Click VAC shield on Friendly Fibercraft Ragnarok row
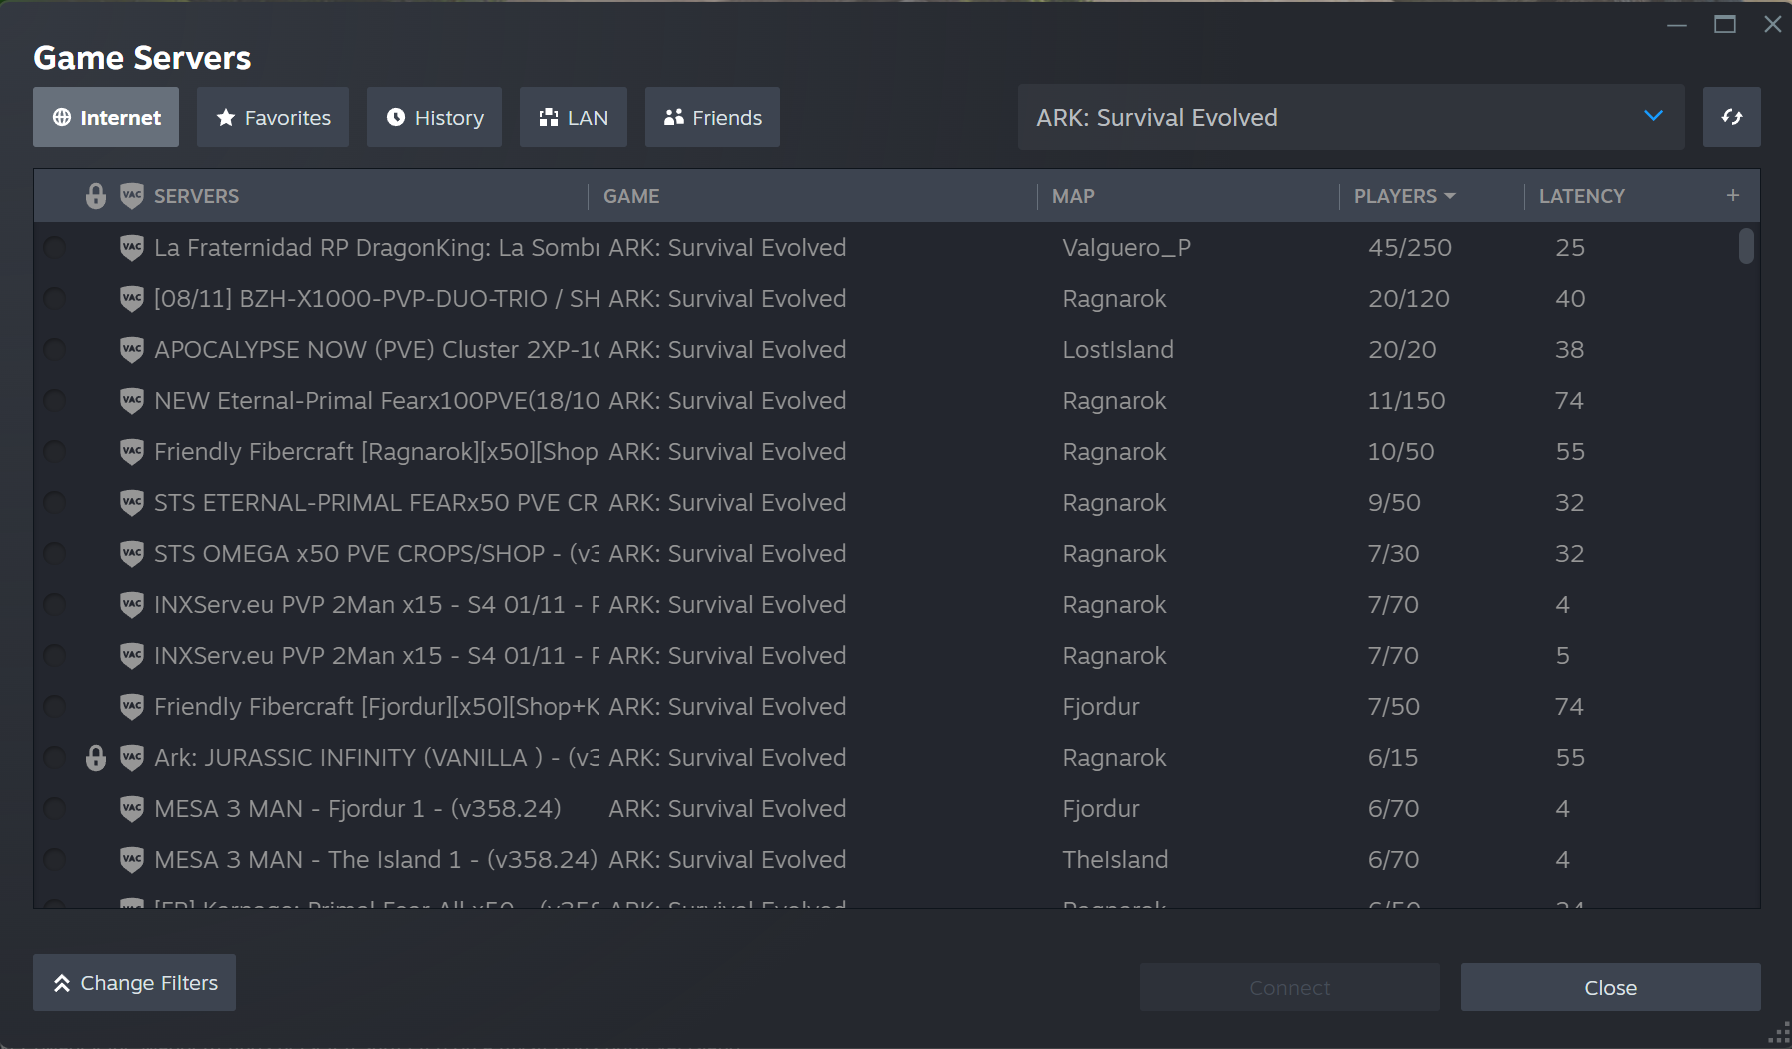 132,452
